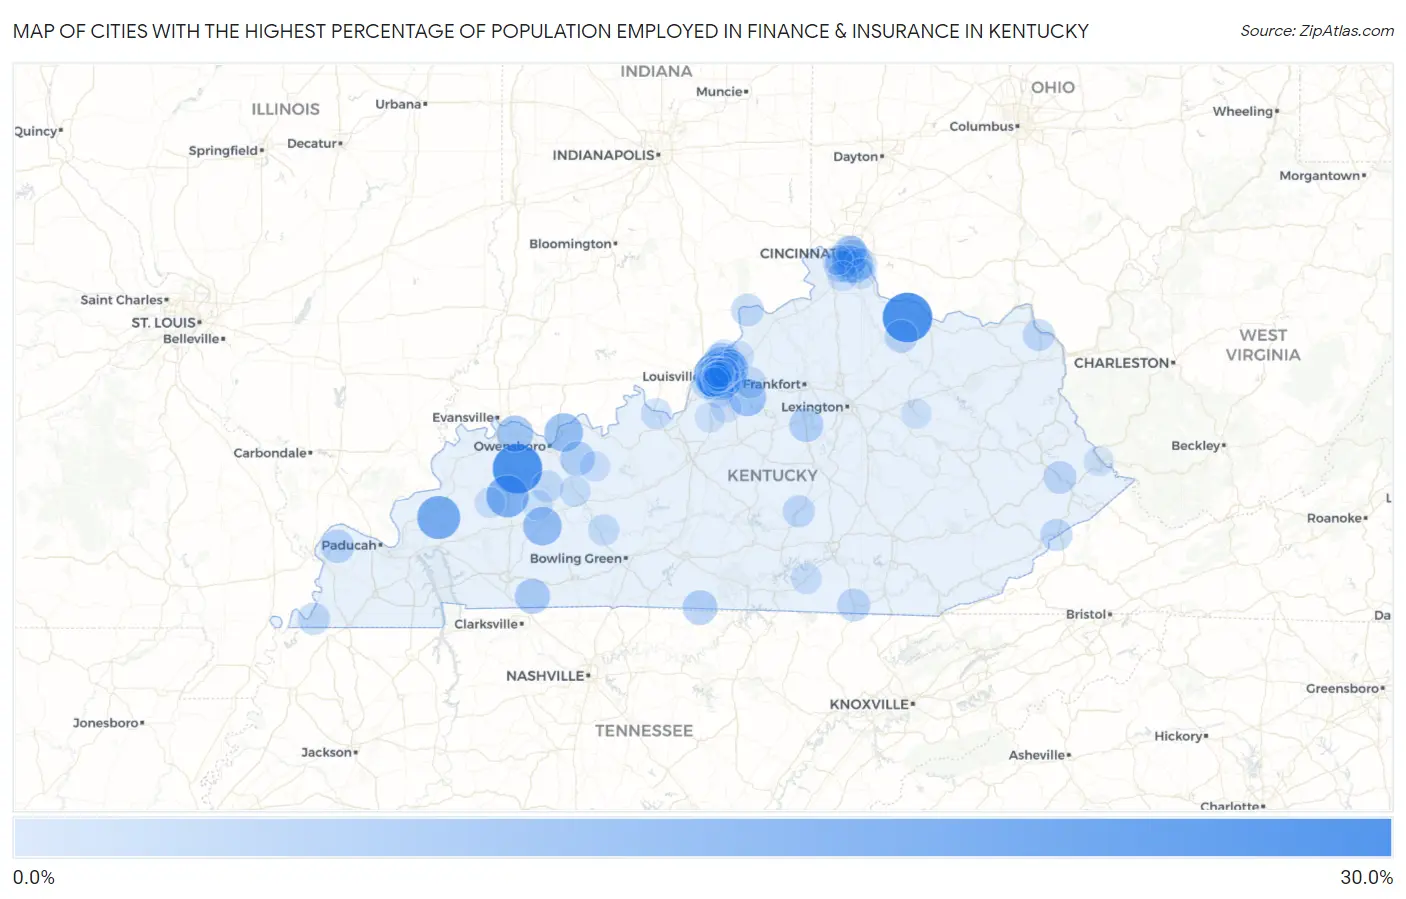The width and height of the screenshot is (1406, 899).
Task: Click the map title heading
Action: pyautogui.click(x=551, y=31)
